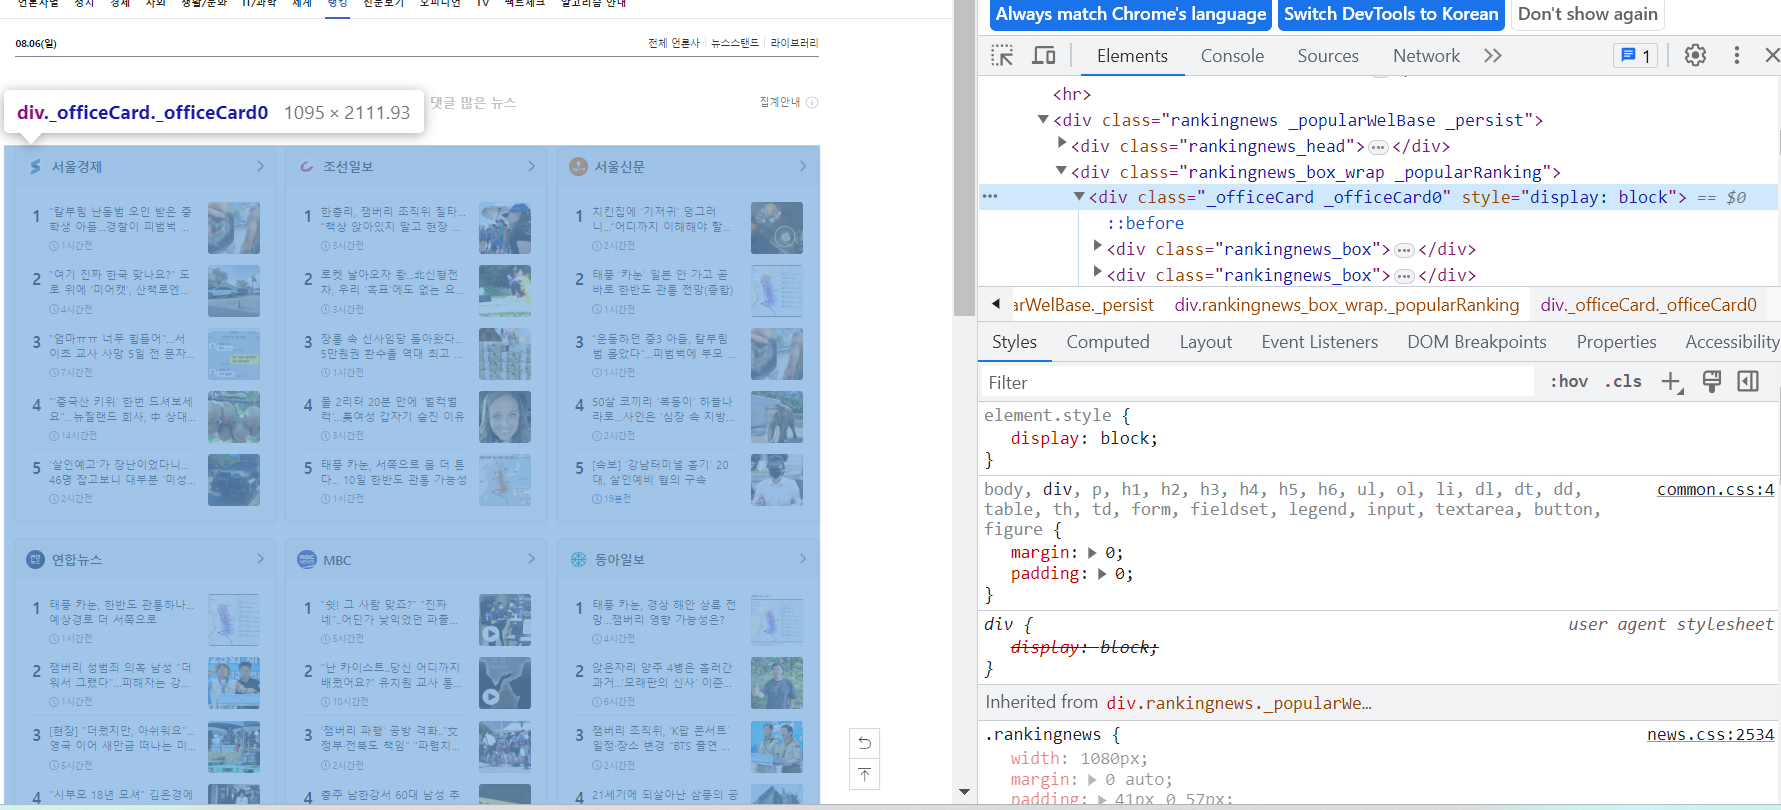Click Always match Chrome's language button

click(1130, 14)
